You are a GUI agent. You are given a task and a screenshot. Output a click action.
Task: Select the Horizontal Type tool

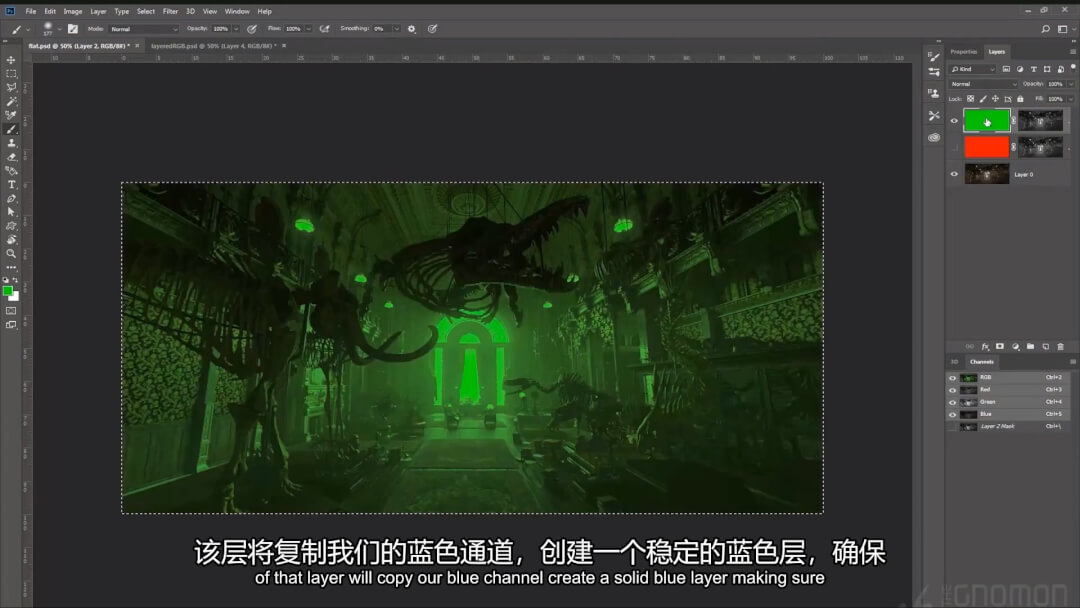[11, 185]
